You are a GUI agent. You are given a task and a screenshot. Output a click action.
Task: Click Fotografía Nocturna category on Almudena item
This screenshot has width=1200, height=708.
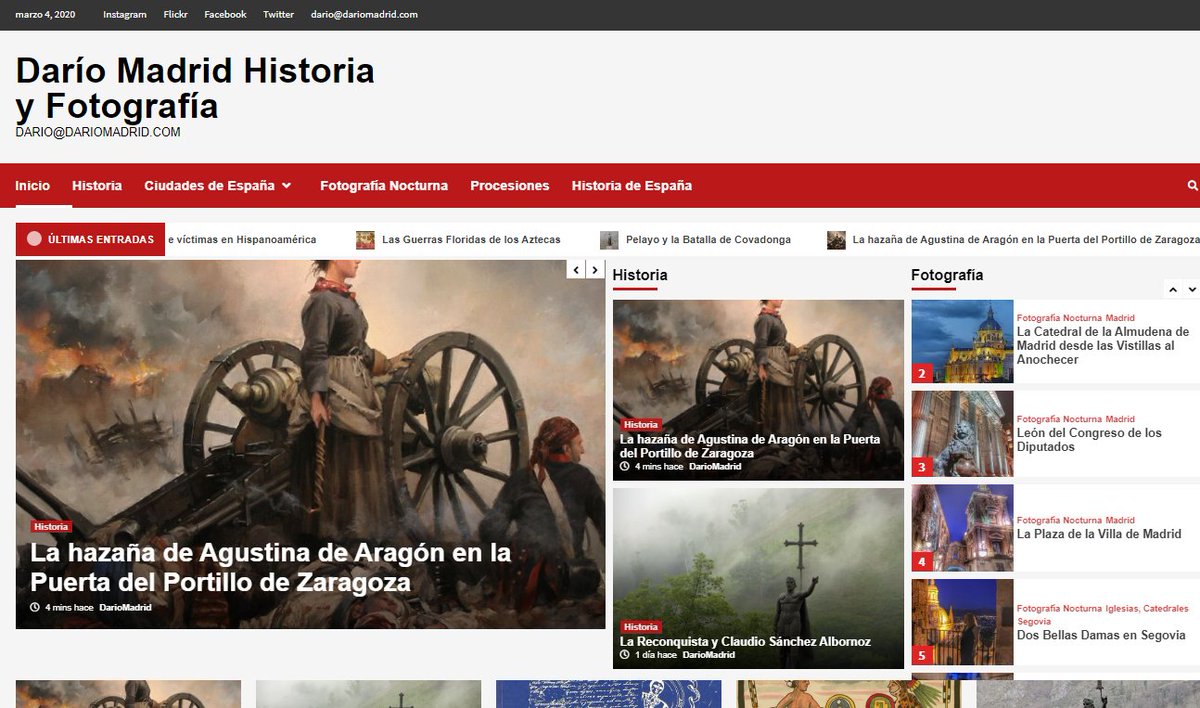pos(1059,318)
